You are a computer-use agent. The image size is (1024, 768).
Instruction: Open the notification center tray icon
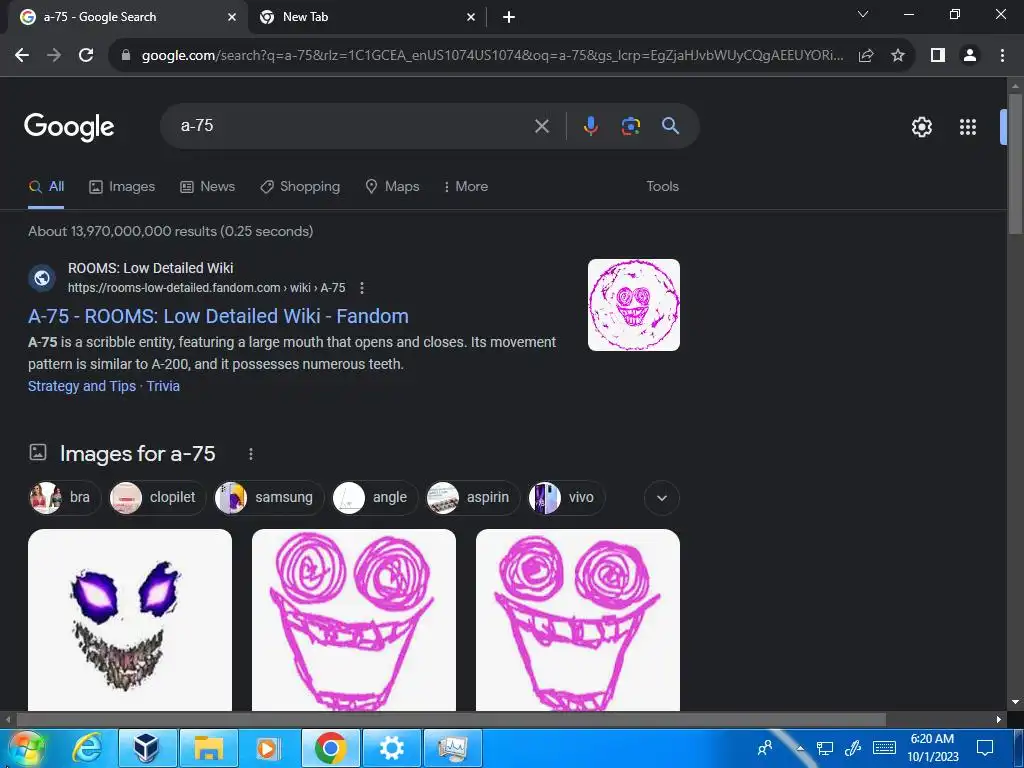point(985,748)
